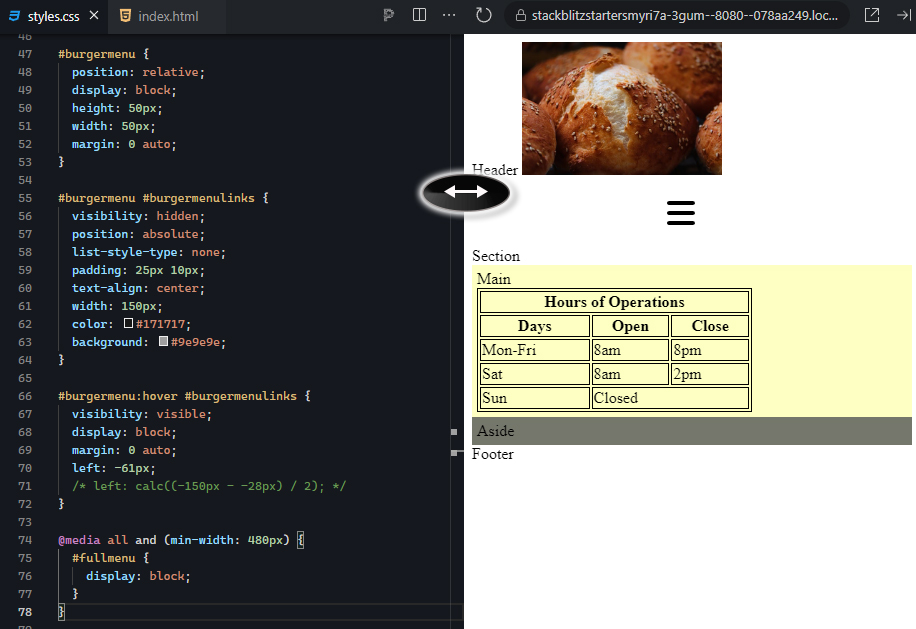Reload the preview with the refresh icon
The height and width of the screenshot is (629, 916).
(x=483, y=15)
